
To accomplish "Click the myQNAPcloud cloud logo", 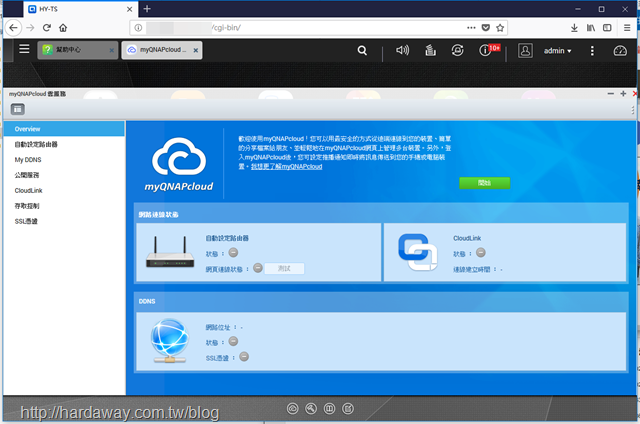I will [179, 157].
